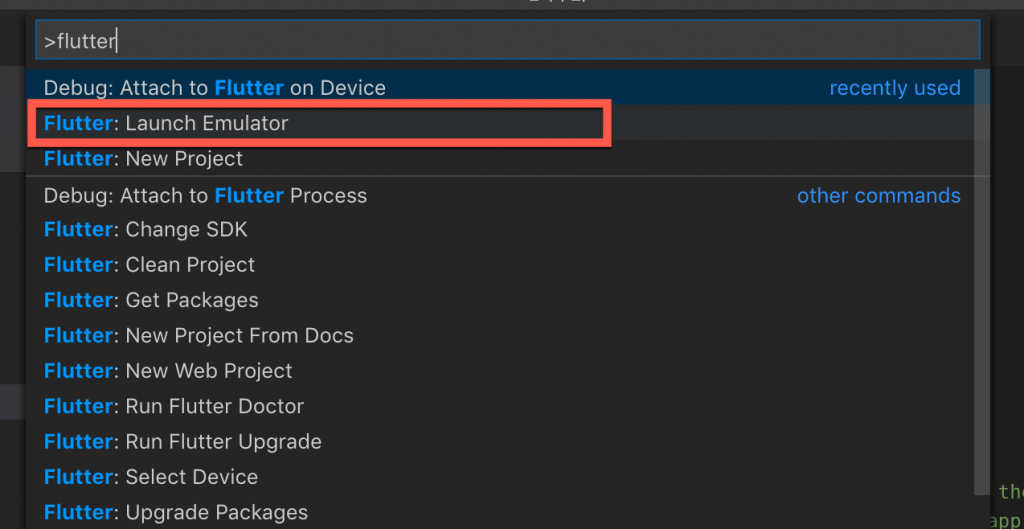Viewport: 1024px width, 529px height.
Task: Click the 'other commands' group label
Action: coord(878,196)
